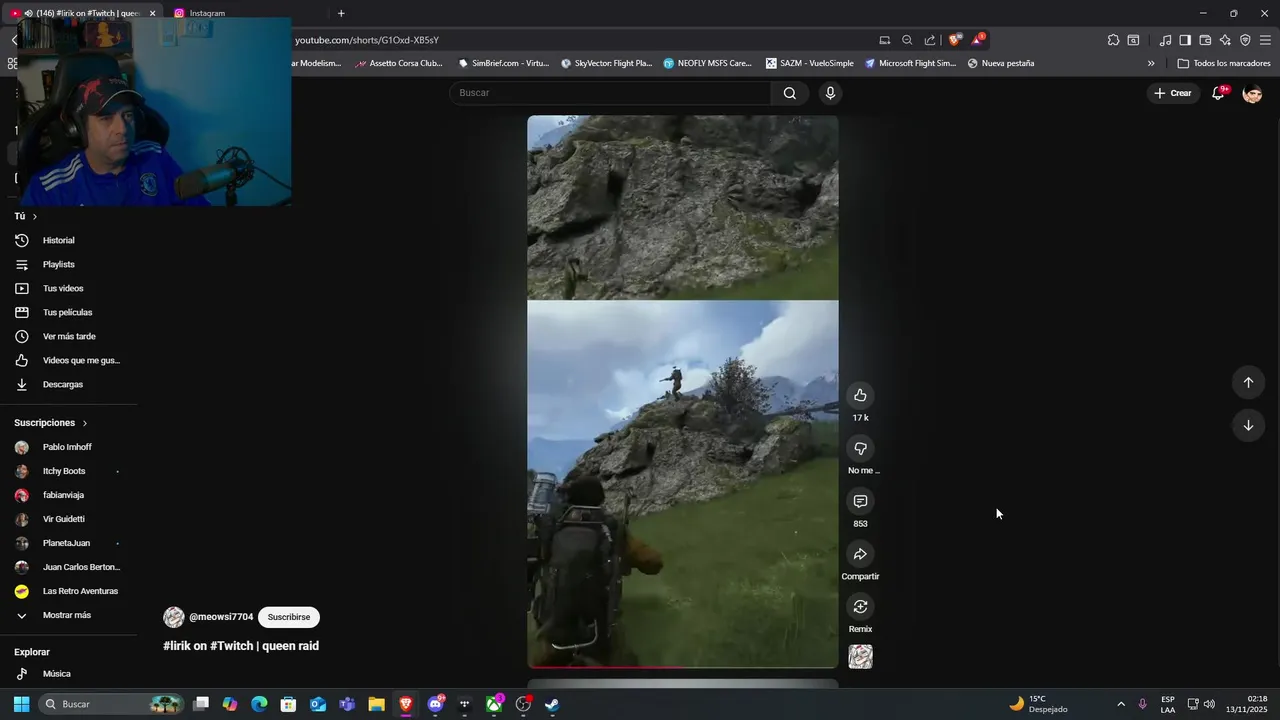Like the short using thumbs up icon
This screenshot has width=1280, height=720.
pyautogui.click(x=860, y=395)
